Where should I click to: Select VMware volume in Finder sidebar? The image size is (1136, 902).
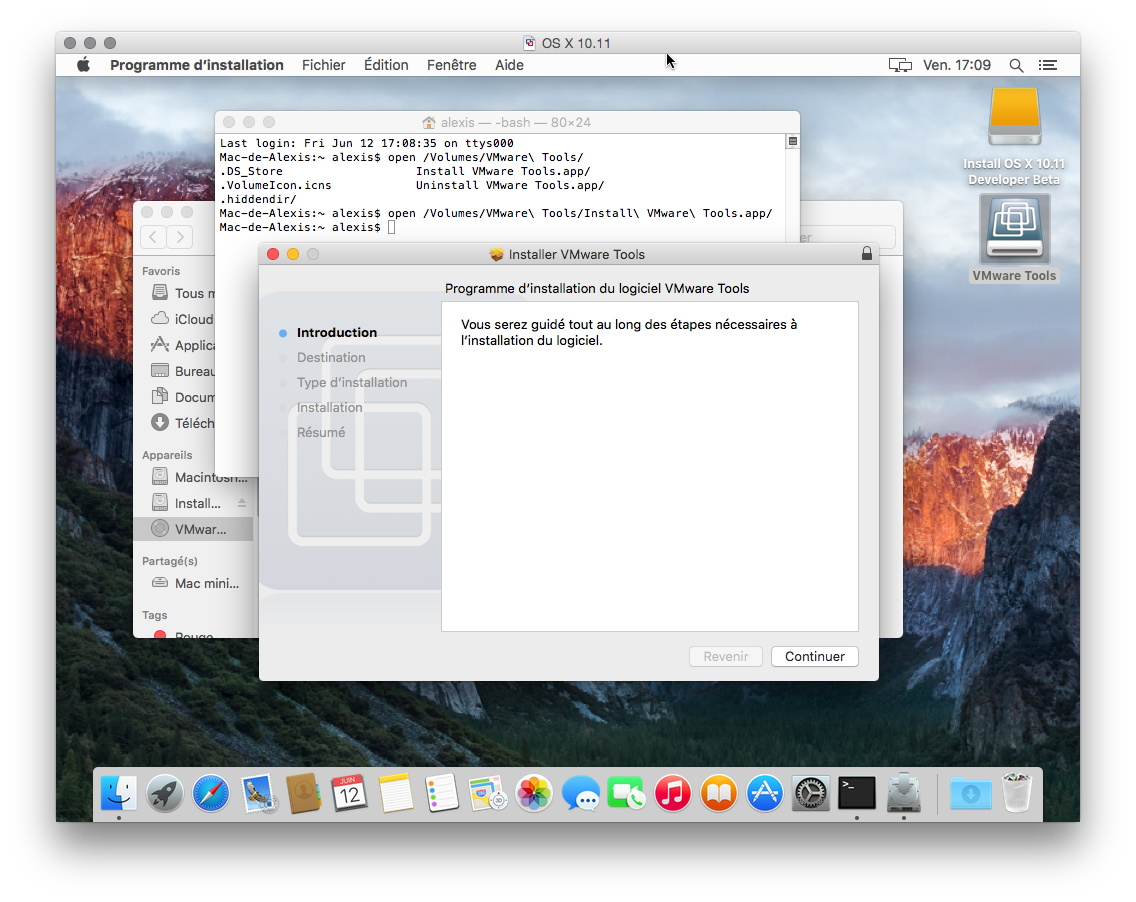pyautogui.click(x=193, y=529)
